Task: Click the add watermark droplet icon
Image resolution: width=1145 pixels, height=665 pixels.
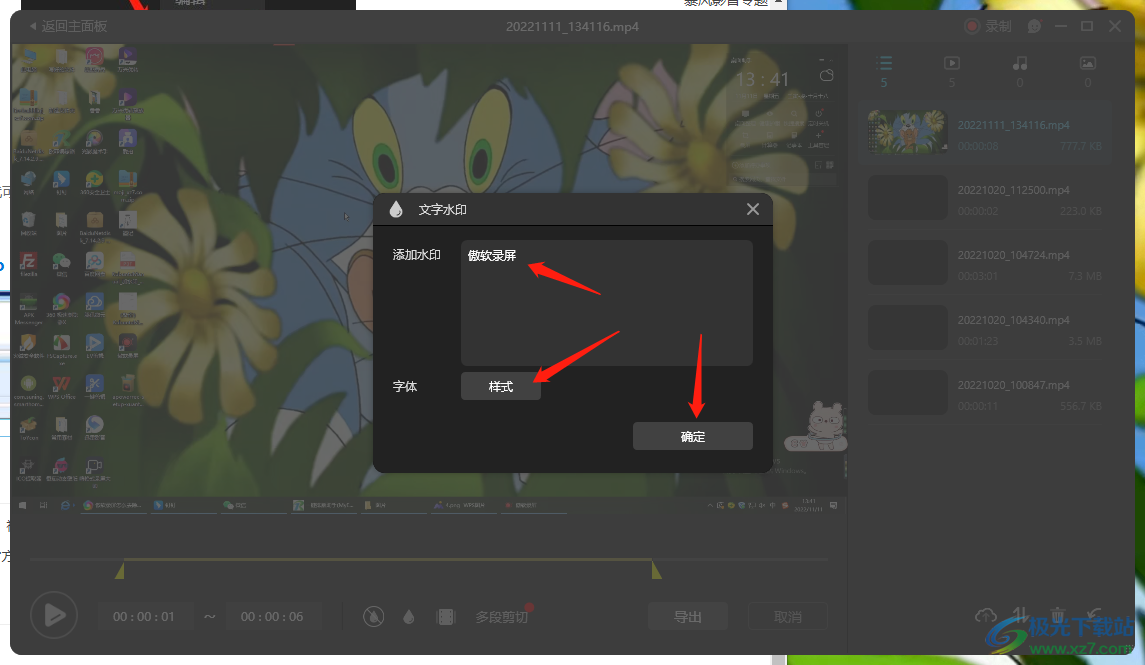Action: tap(409, 617)
